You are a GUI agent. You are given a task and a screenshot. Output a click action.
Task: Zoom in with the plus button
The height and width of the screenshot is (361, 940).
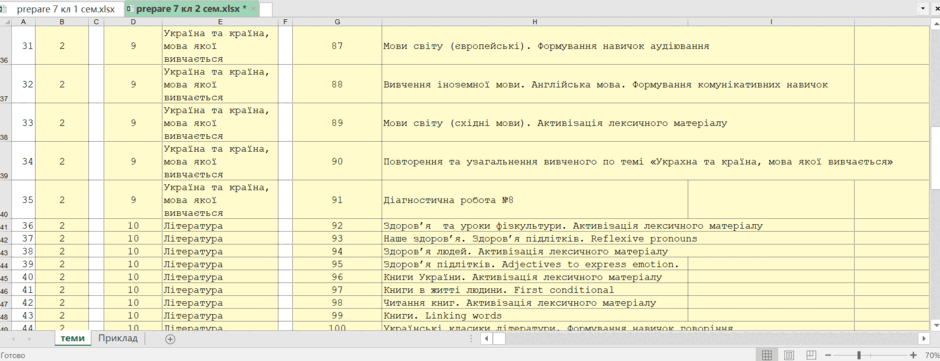point(914,355)
